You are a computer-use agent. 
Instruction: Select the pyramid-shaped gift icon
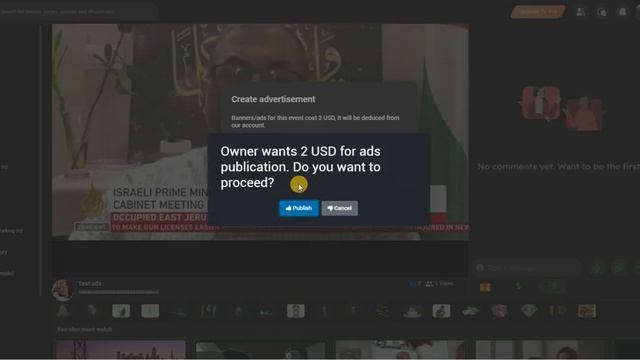[x=63, y=311]
